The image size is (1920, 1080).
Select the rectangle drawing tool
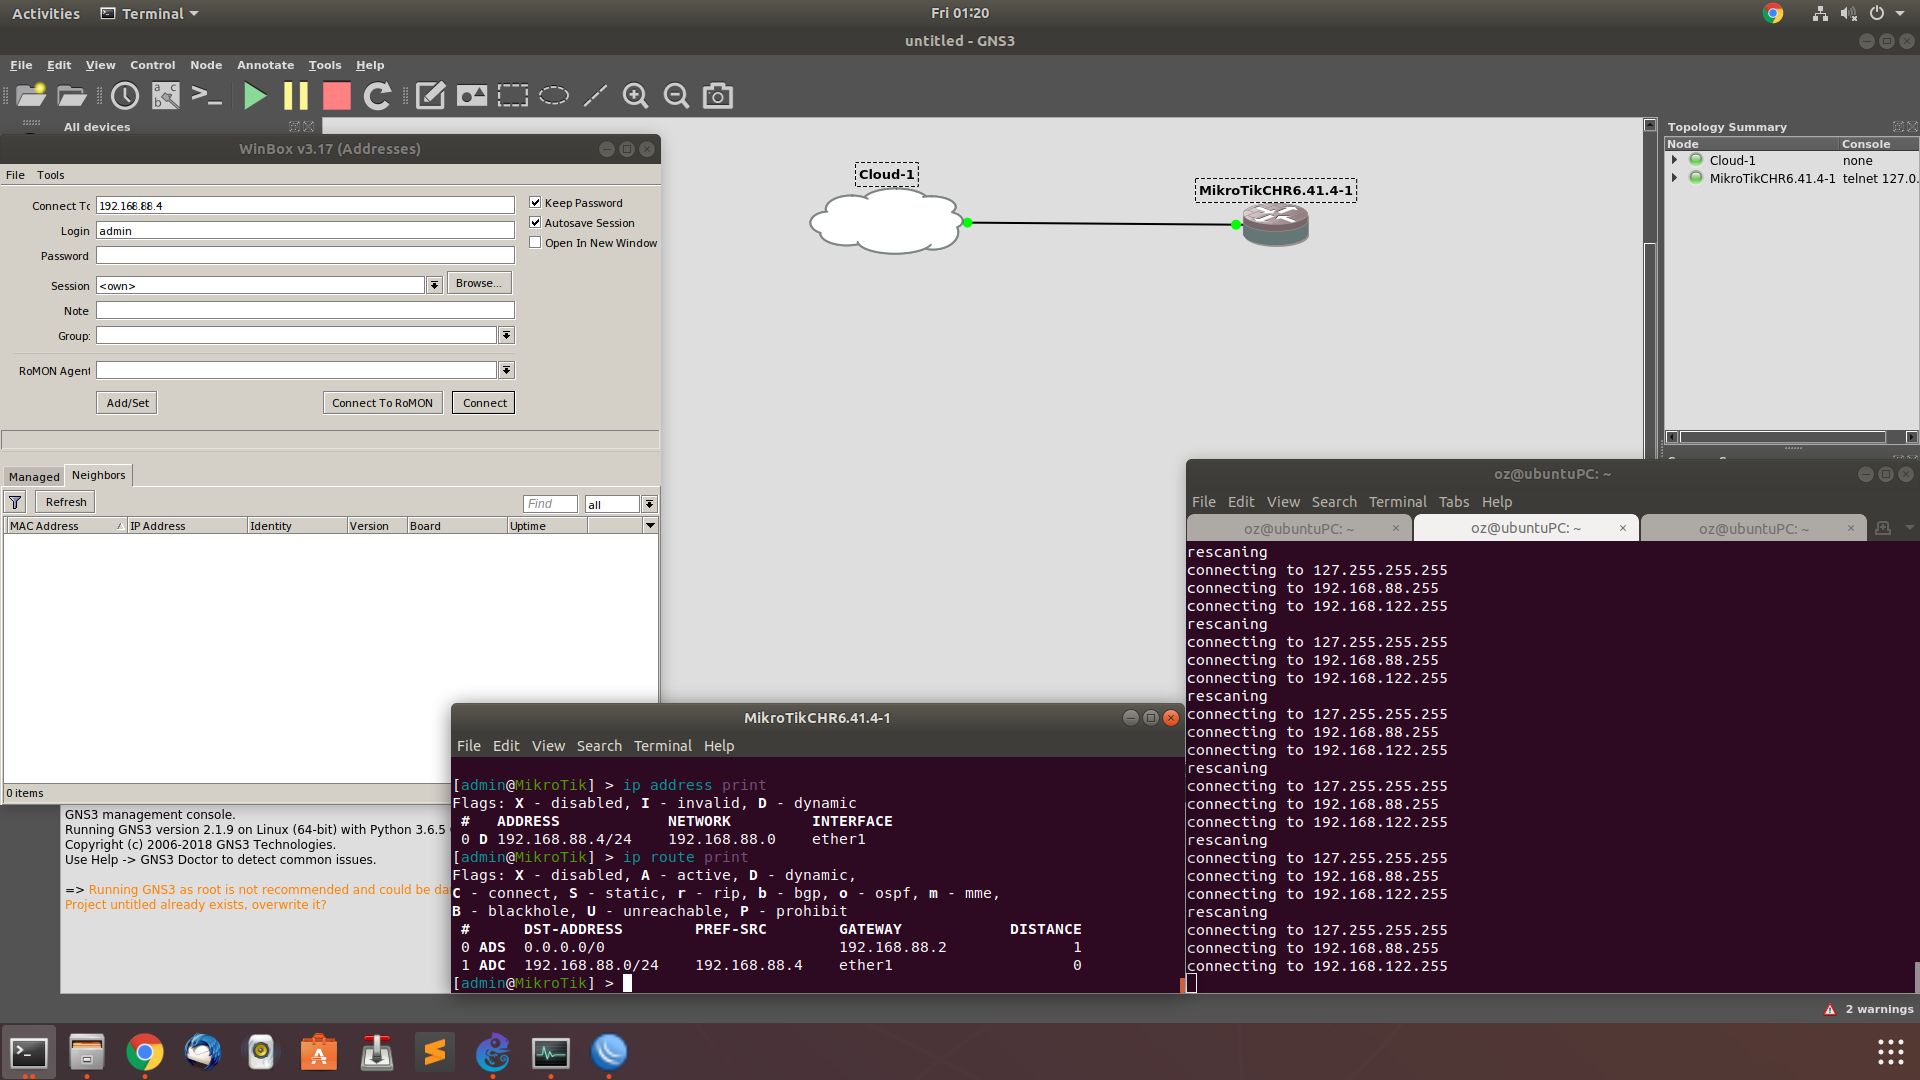(x=512, y=96)
